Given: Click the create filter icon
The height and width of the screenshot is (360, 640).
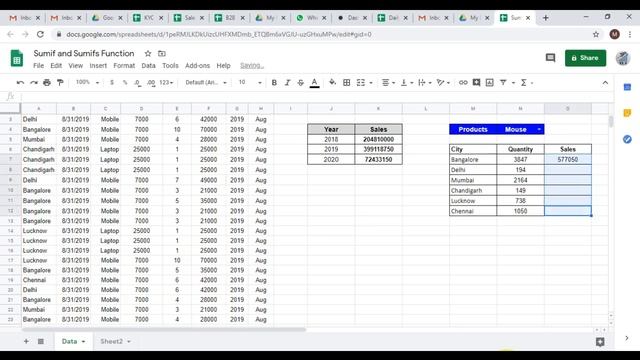Looking at the screenshot, I should pyautogui.click(x=503, y=83).
